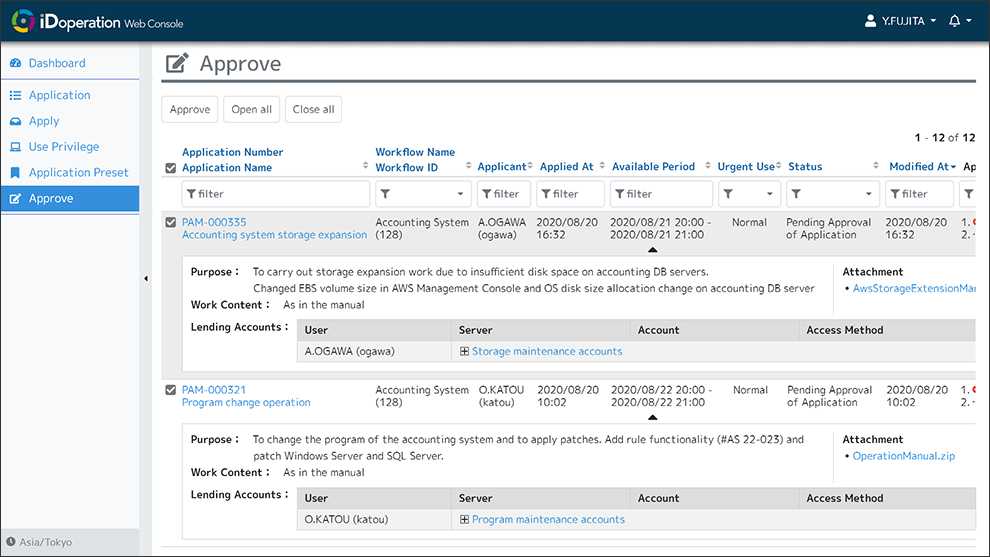
Task: Open Dashboard in the sidebar
Action: 57,63
